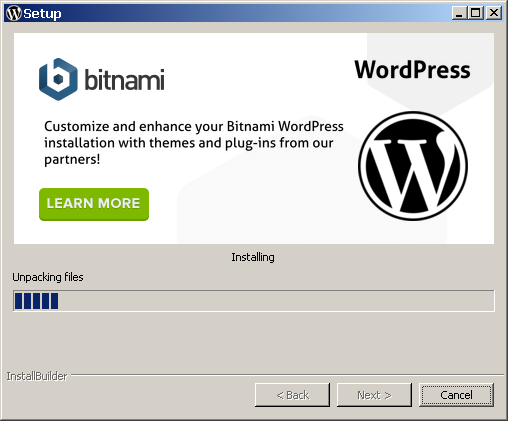Click the InstallBuilder label
508x421 pixels.
pos(37,376)
